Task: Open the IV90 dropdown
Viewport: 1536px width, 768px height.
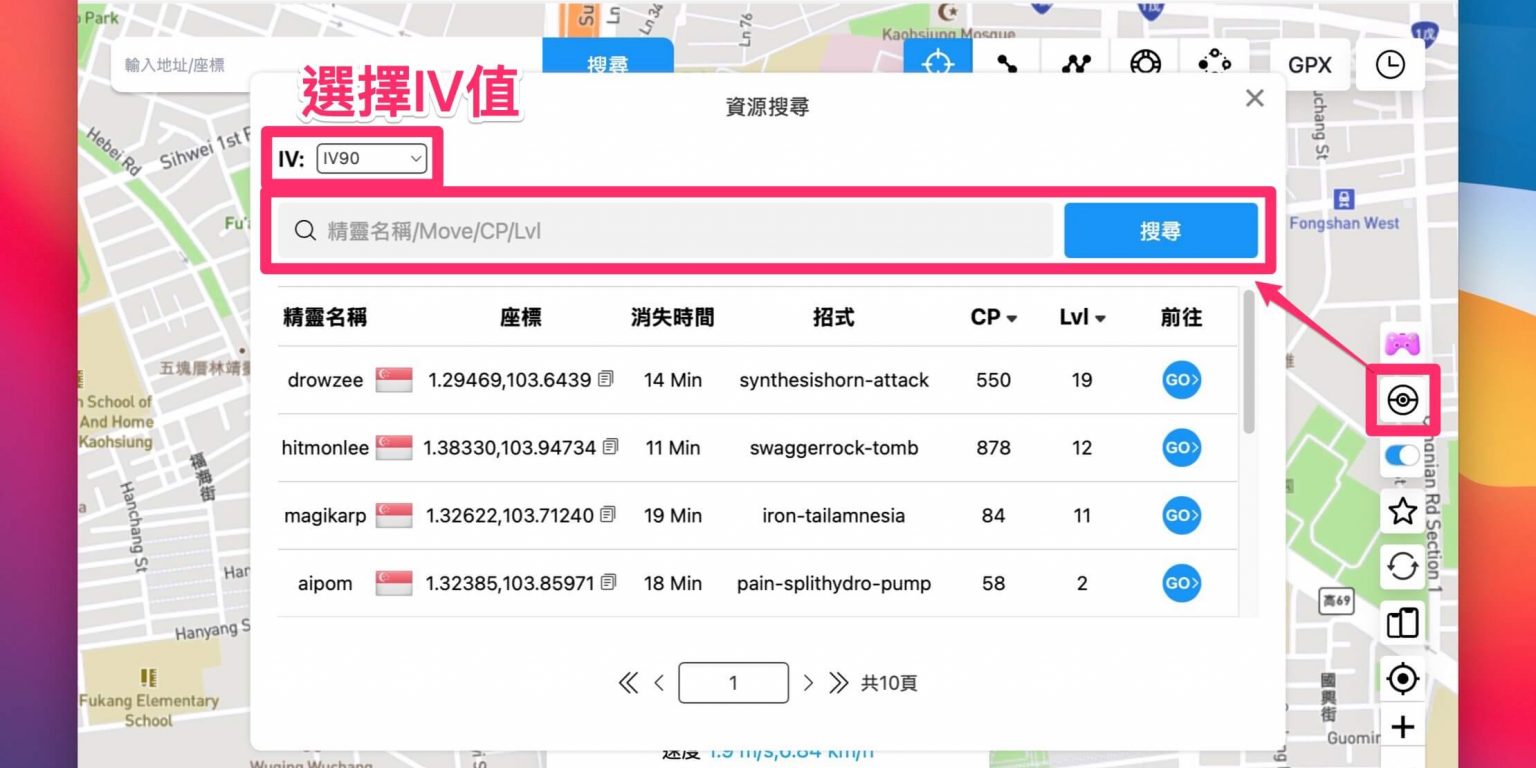Action: pyautogui.click(x=371, y=158)
